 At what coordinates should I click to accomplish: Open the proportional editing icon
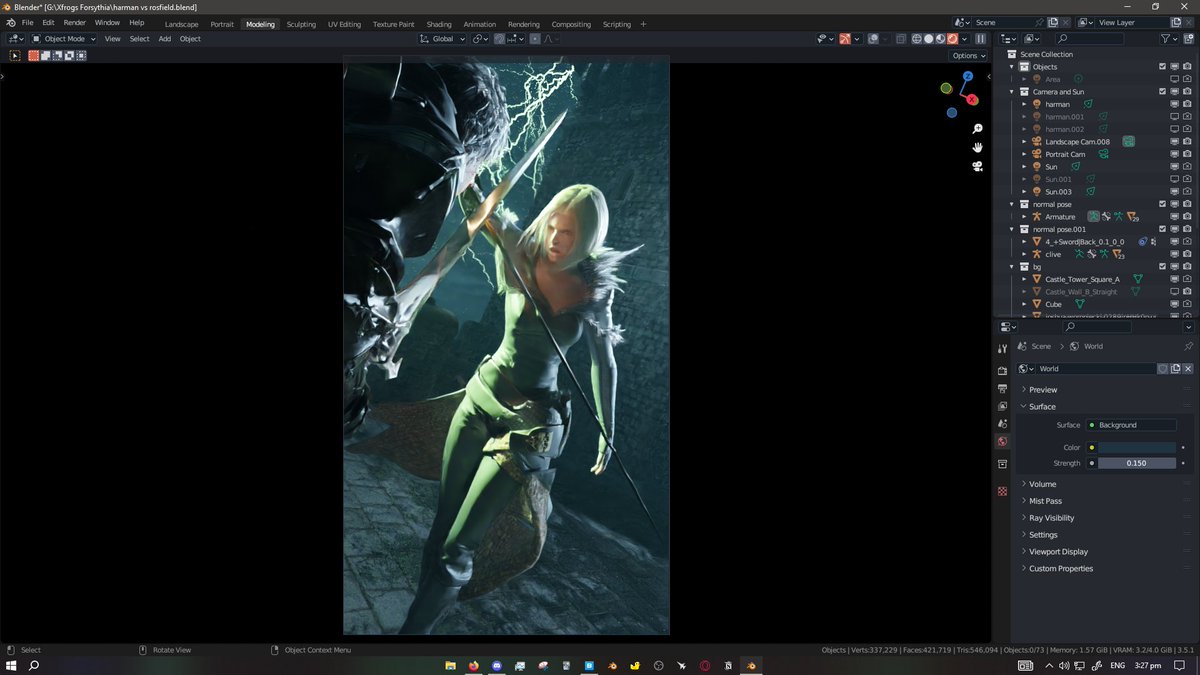point(535,39)
